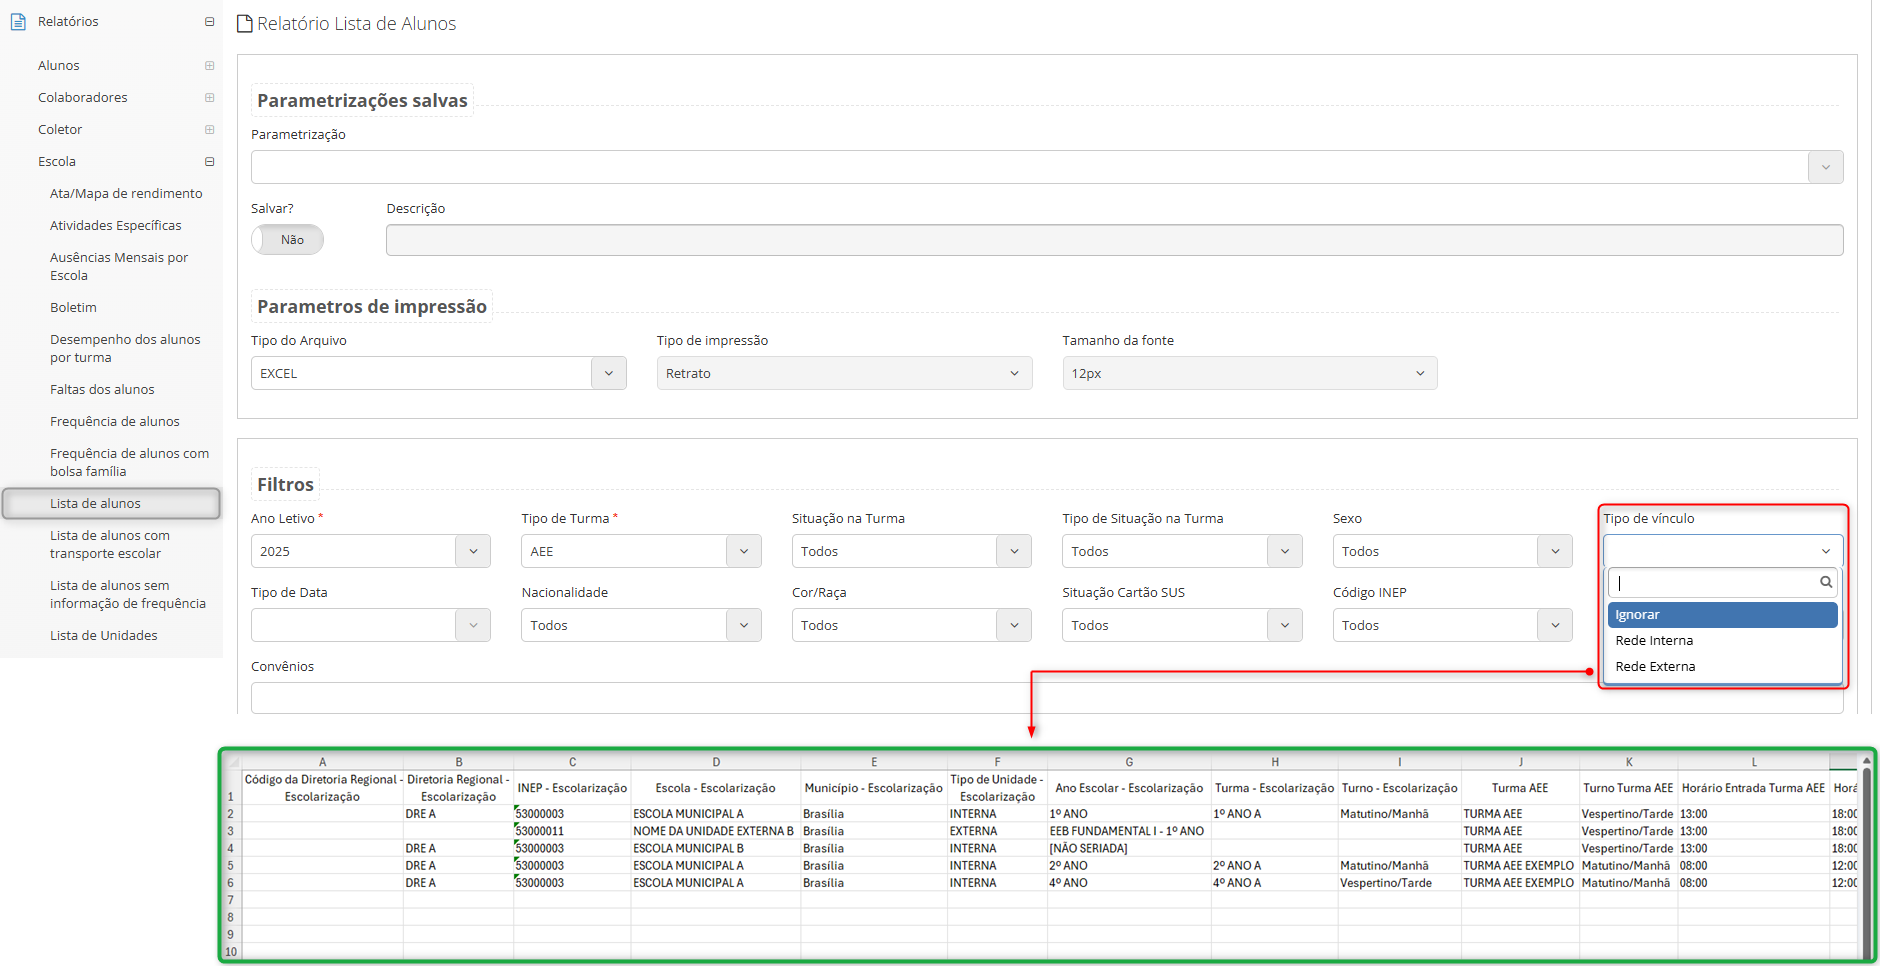This screenshot has width=1880, height=966.
Task: Click the [NÃO SERIADA] cell
Action: point(1128,849)
